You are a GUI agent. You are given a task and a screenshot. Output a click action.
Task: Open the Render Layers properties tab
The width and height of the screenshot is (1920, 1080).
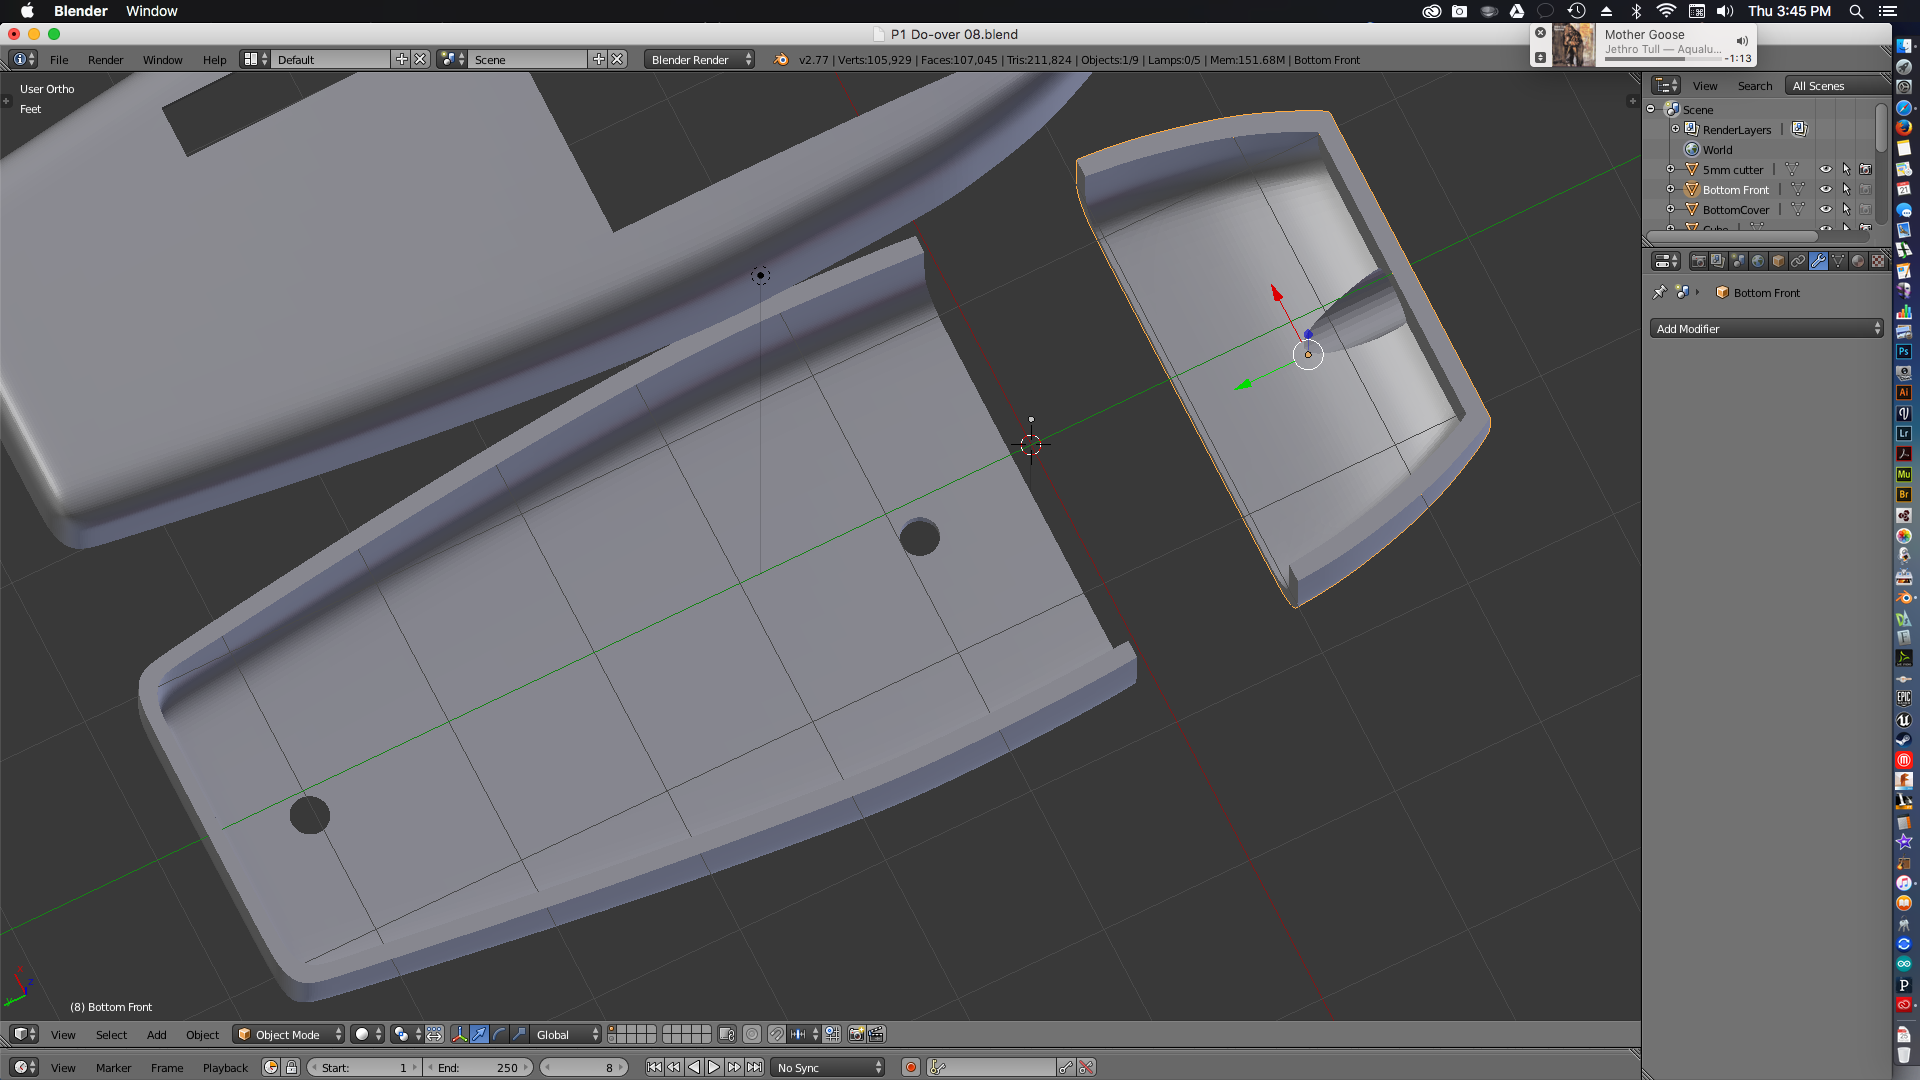pos(1718,261)
